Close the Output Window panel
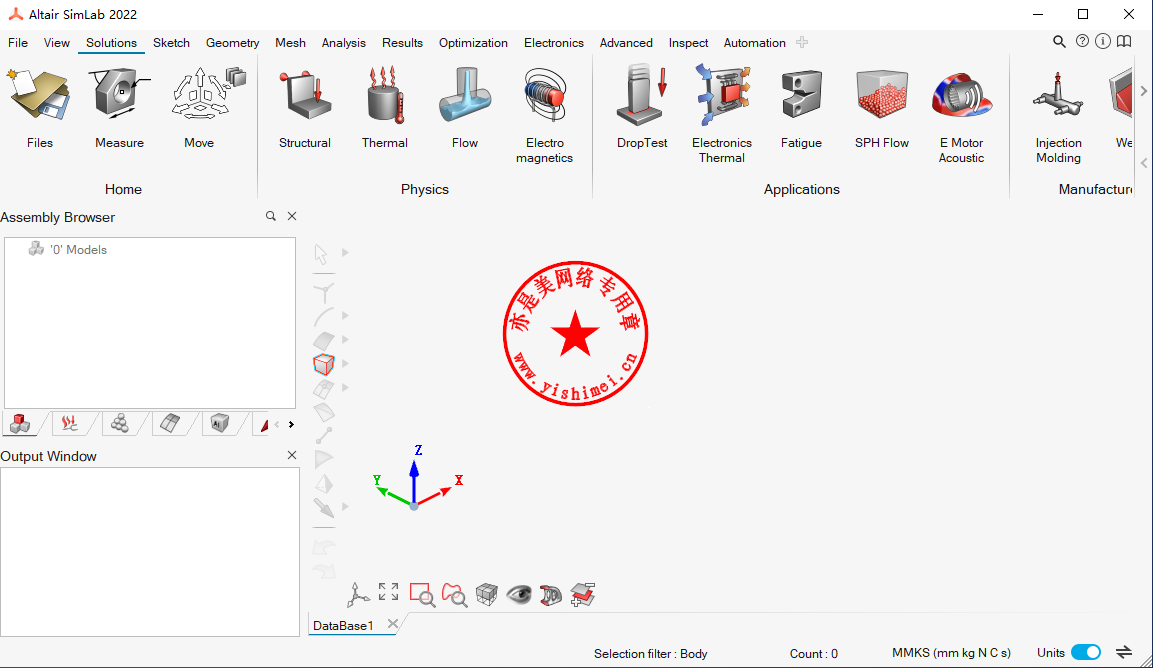The image size is (1153, 668). 292,455
